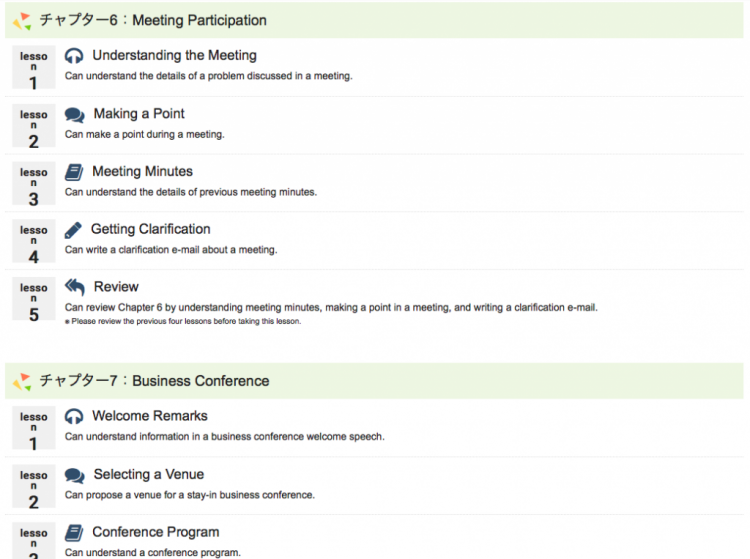Open the Getting Clarification lesson
The height and width of the screenshot is (559, 750).
(x=151, y=229)
